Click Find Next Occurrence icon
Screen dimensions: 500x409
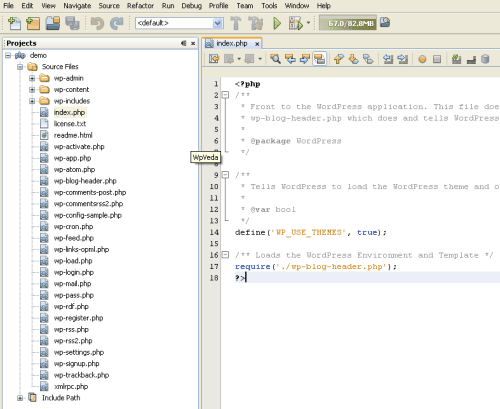pyautogui.click(x=305, y=59)
